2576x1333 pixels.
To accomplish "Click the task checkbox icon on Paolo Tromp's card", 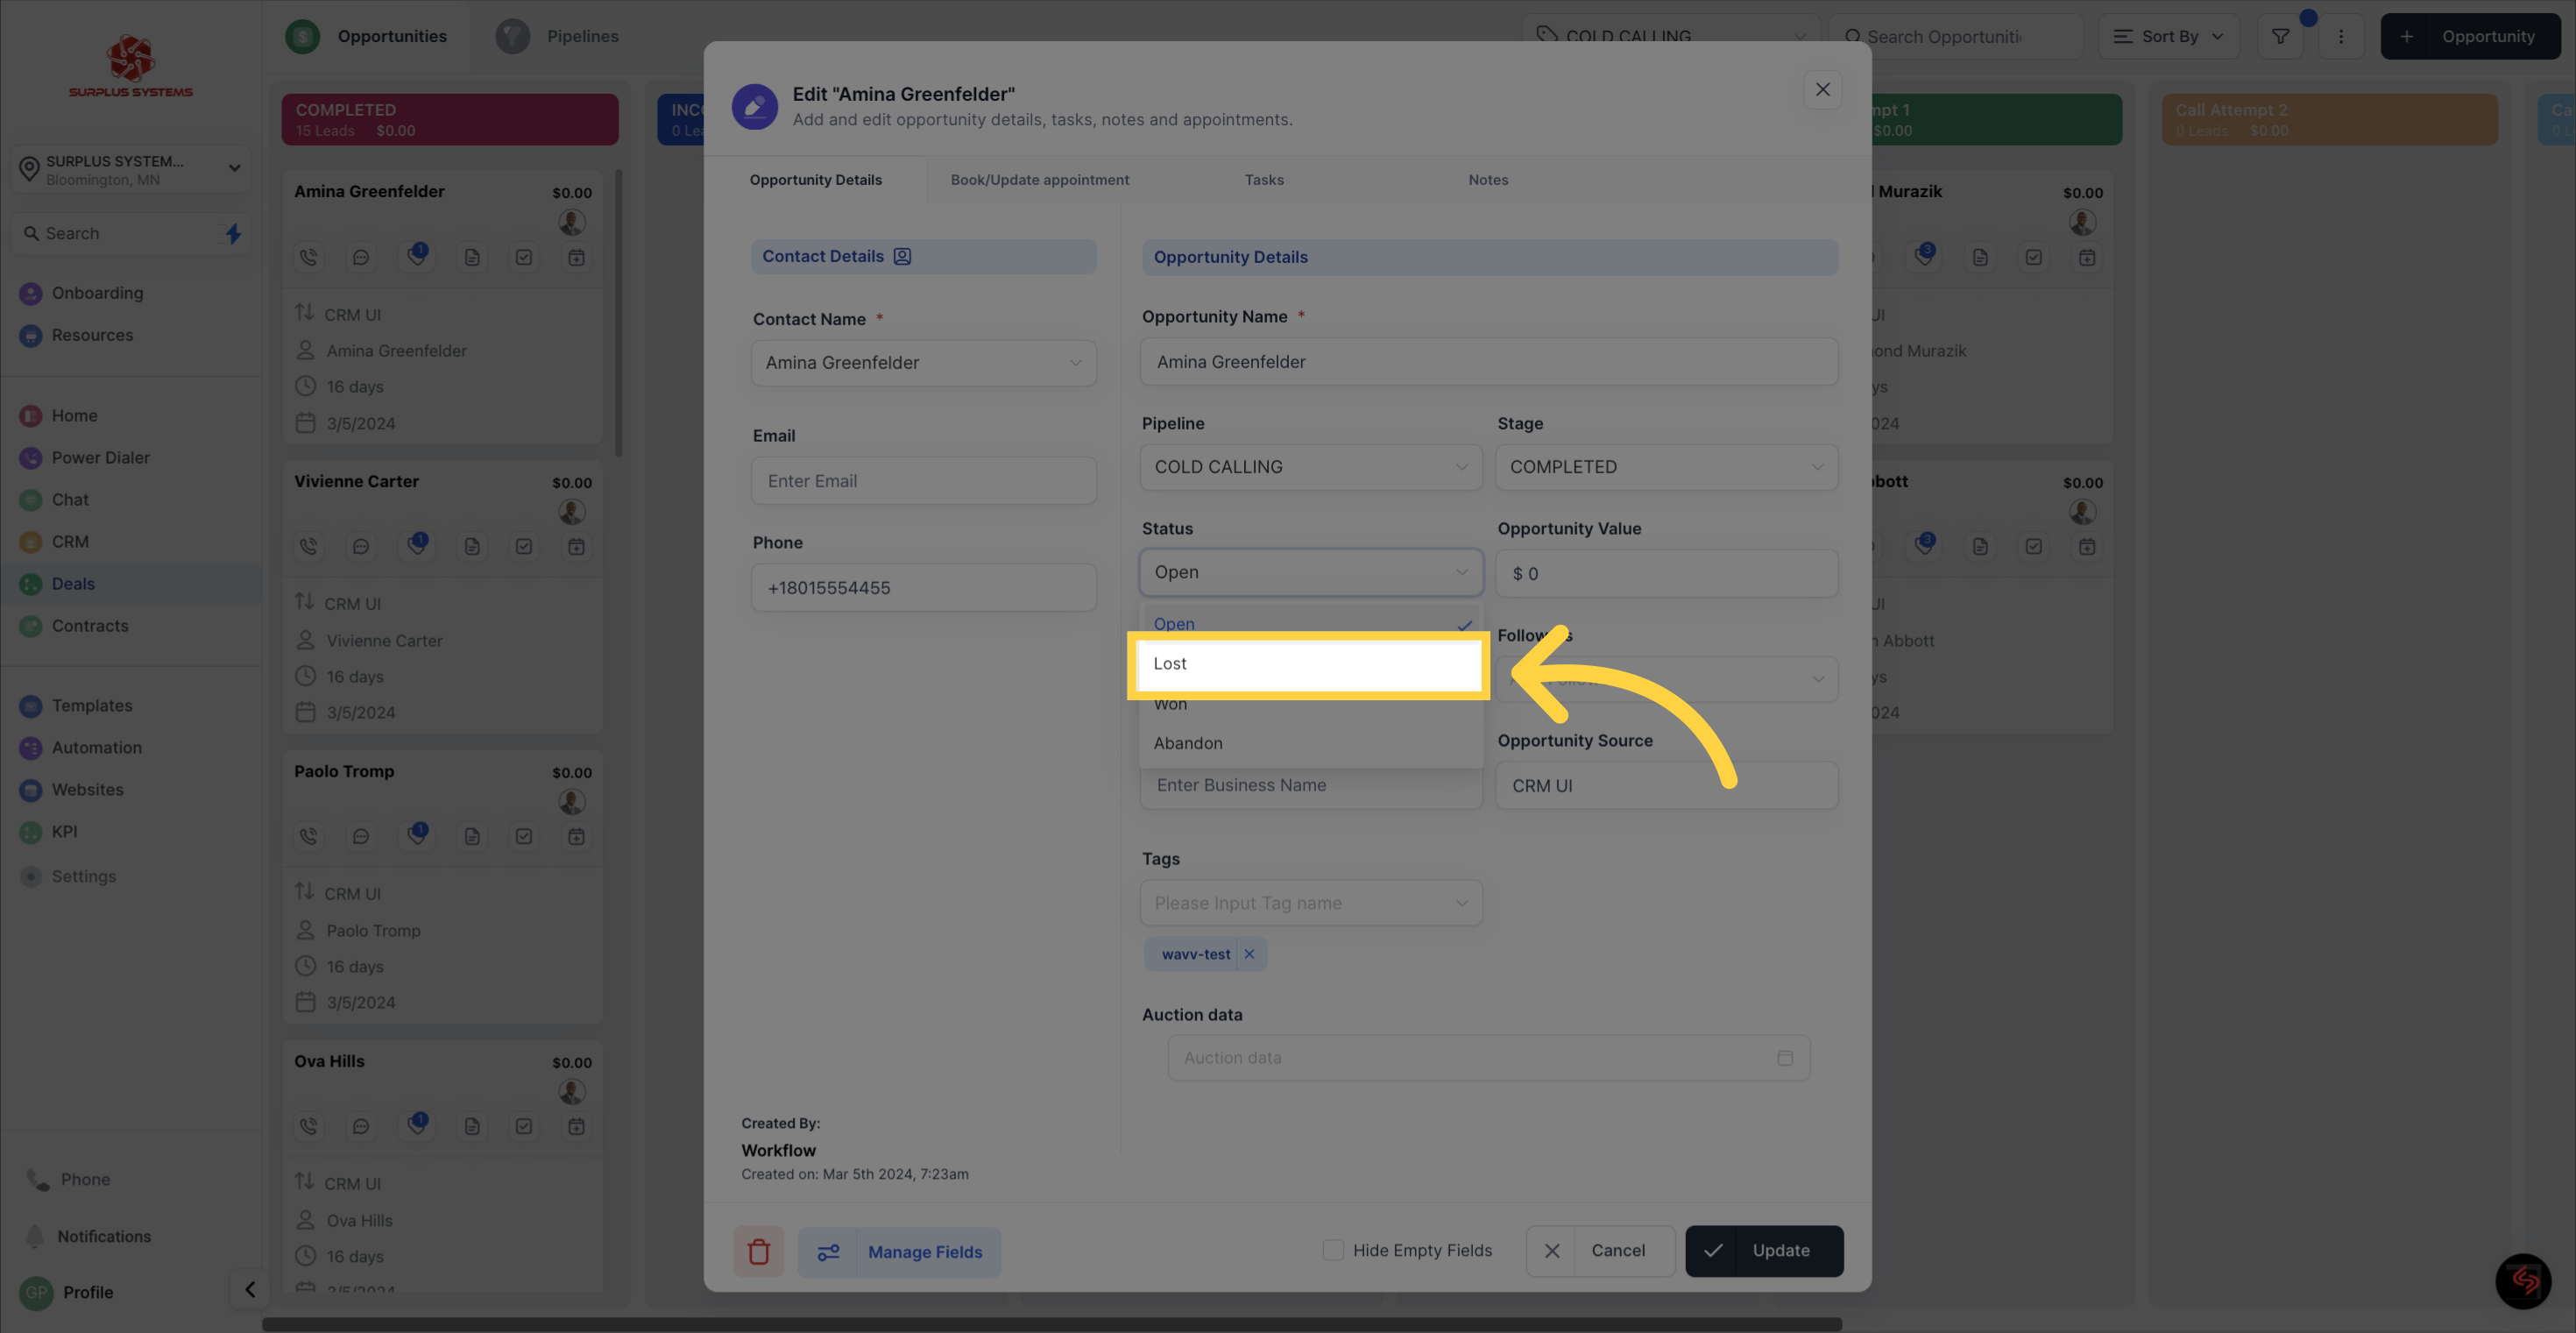I will click(x=524, y=836).
